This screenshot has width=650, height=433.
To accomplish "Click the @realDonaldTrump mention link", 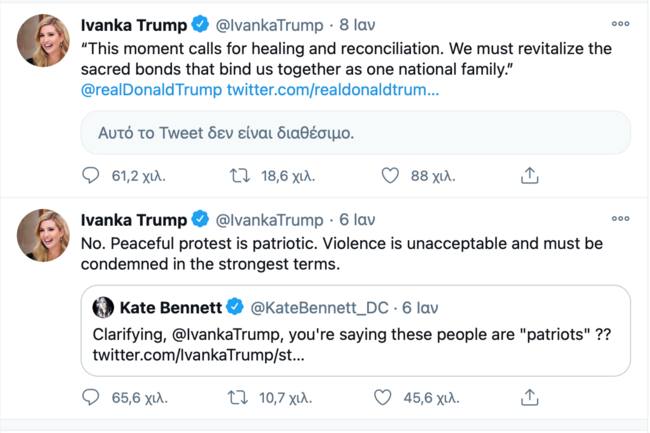I will (151, 91).
